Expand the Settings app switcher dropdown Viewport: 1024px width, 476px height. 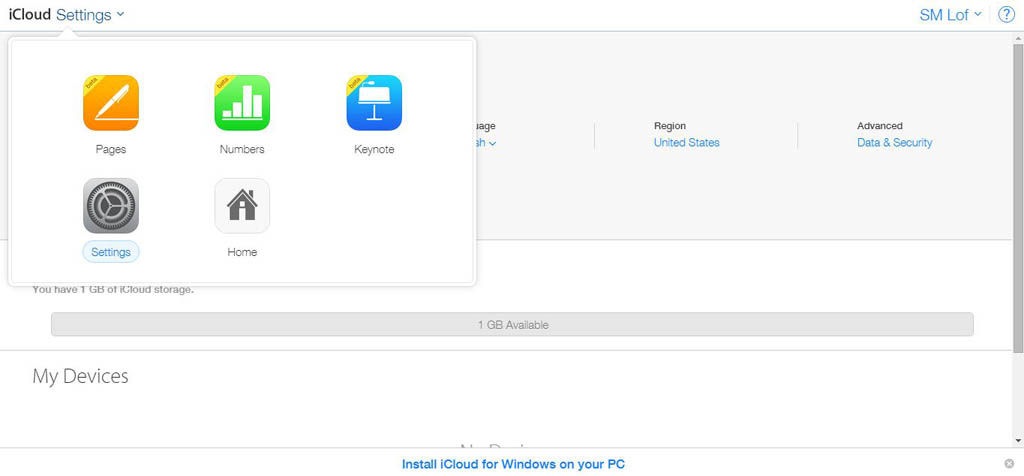tap(90, 15)
